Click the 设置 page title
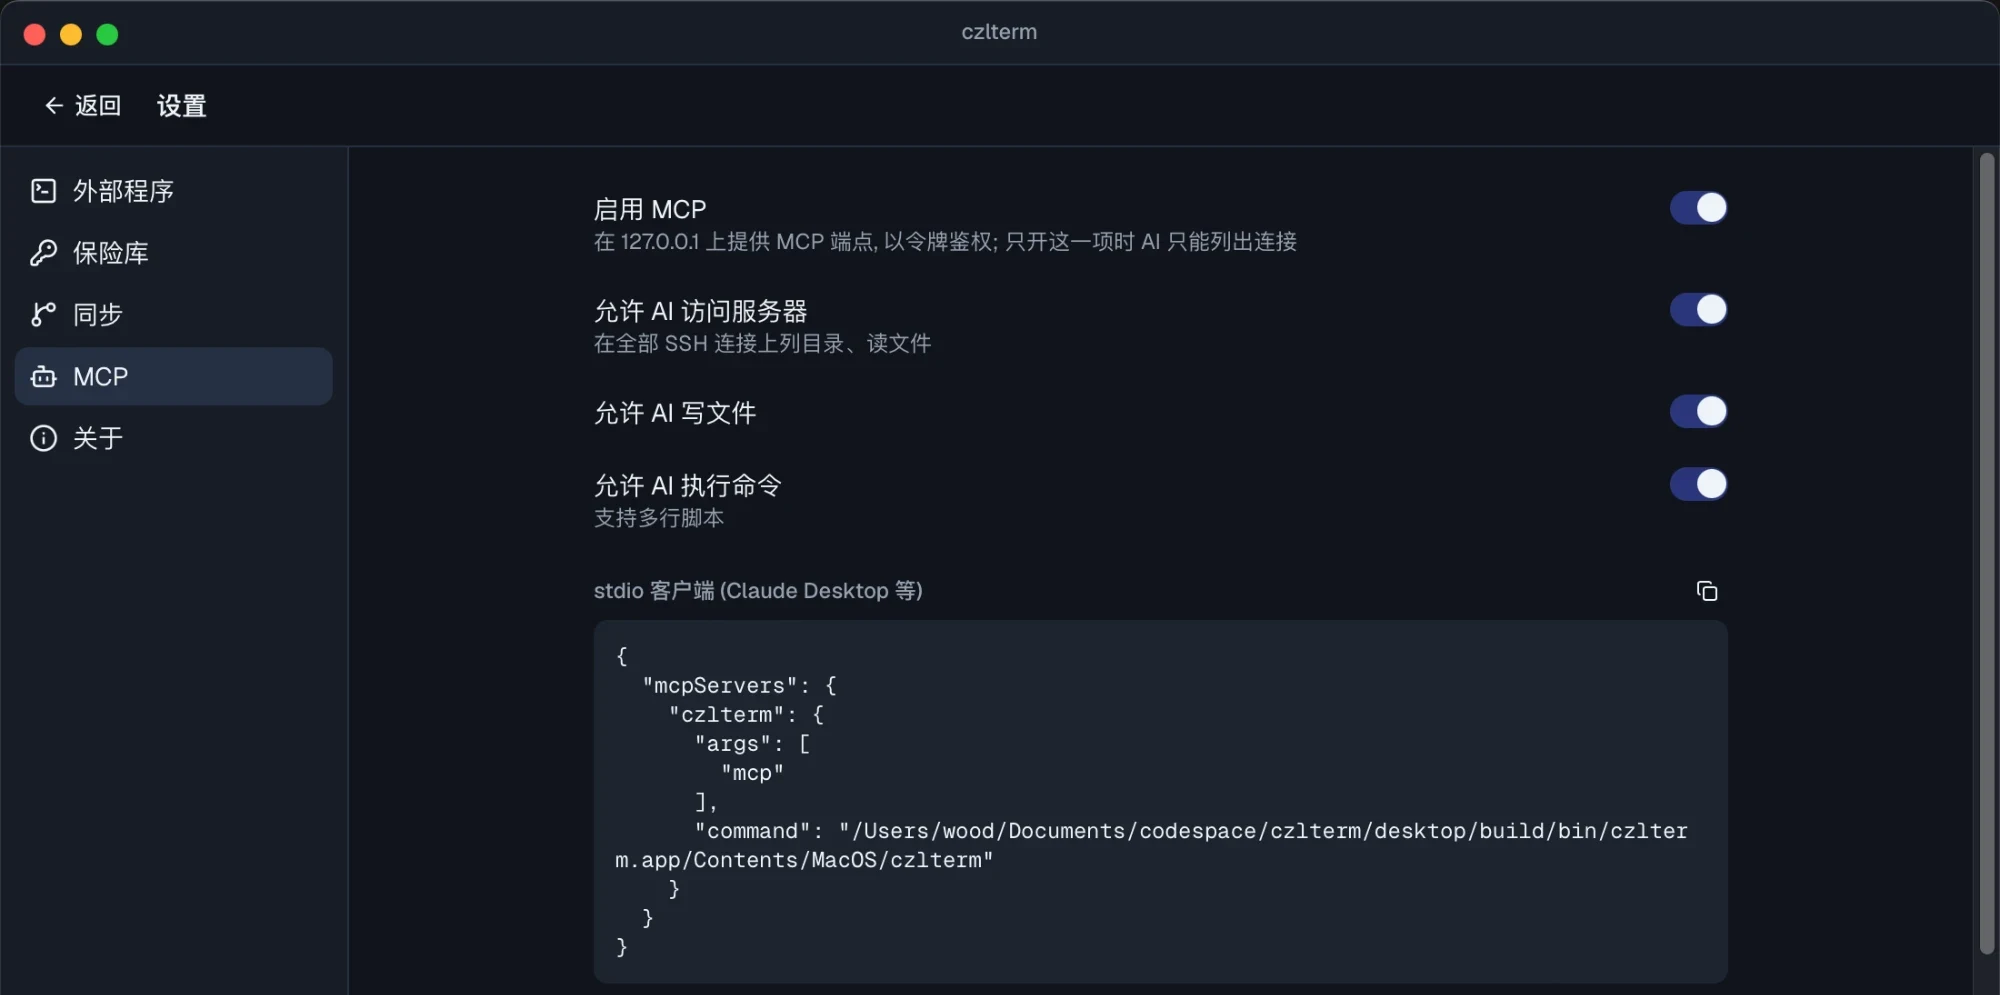The image size is (2000, 995). (x=181, y=105)
